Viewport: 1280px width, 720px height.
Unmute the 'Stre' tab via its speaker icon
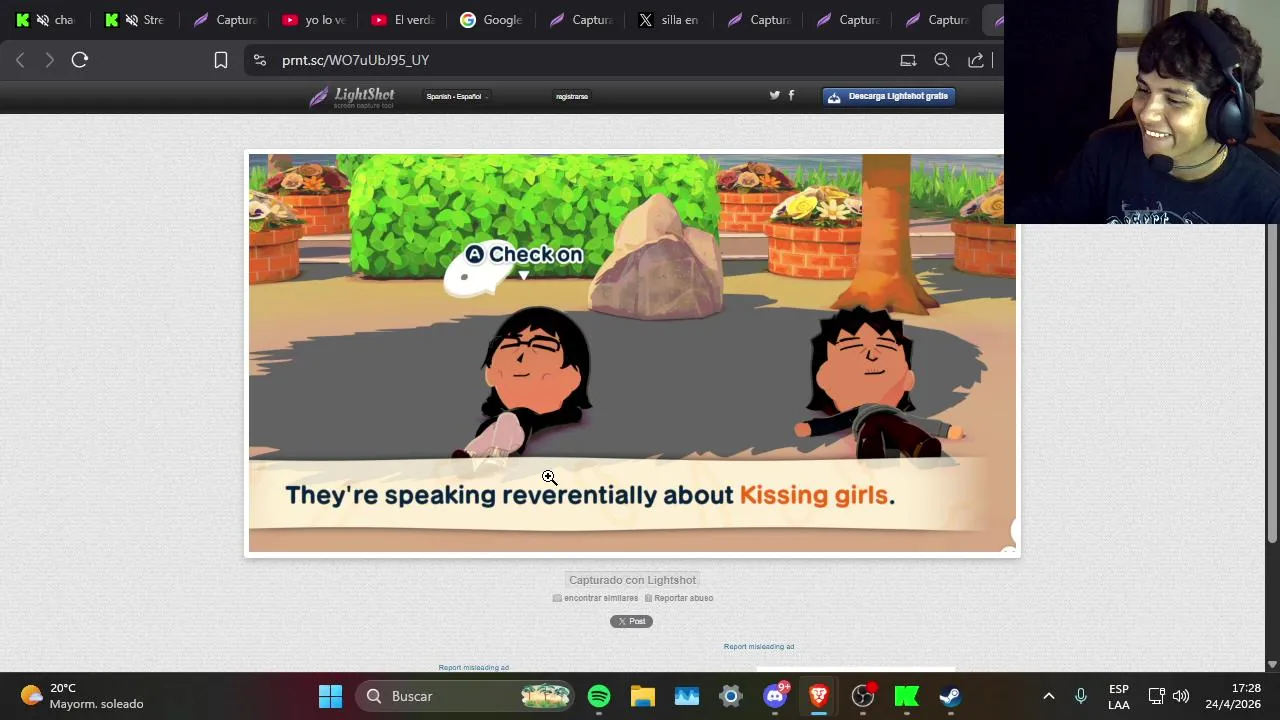(131, 20)
